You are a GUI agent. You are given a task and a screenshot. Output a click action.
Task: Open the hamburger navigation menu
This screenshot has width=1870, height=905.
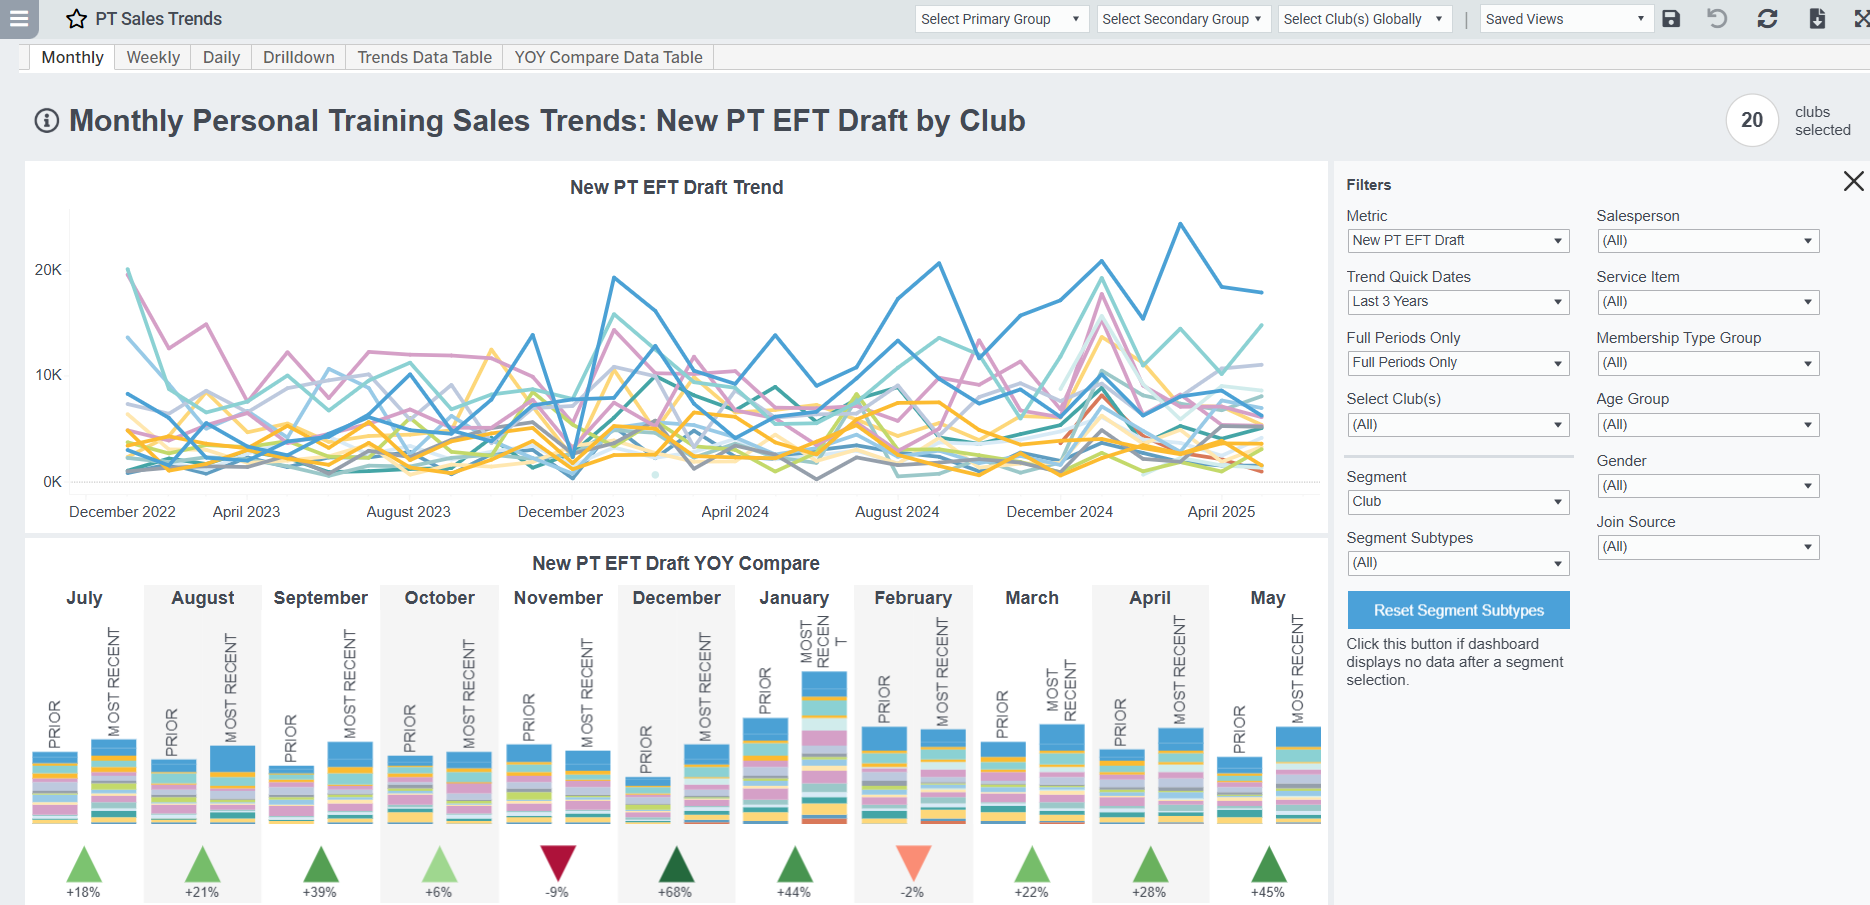tap(18, 18)
